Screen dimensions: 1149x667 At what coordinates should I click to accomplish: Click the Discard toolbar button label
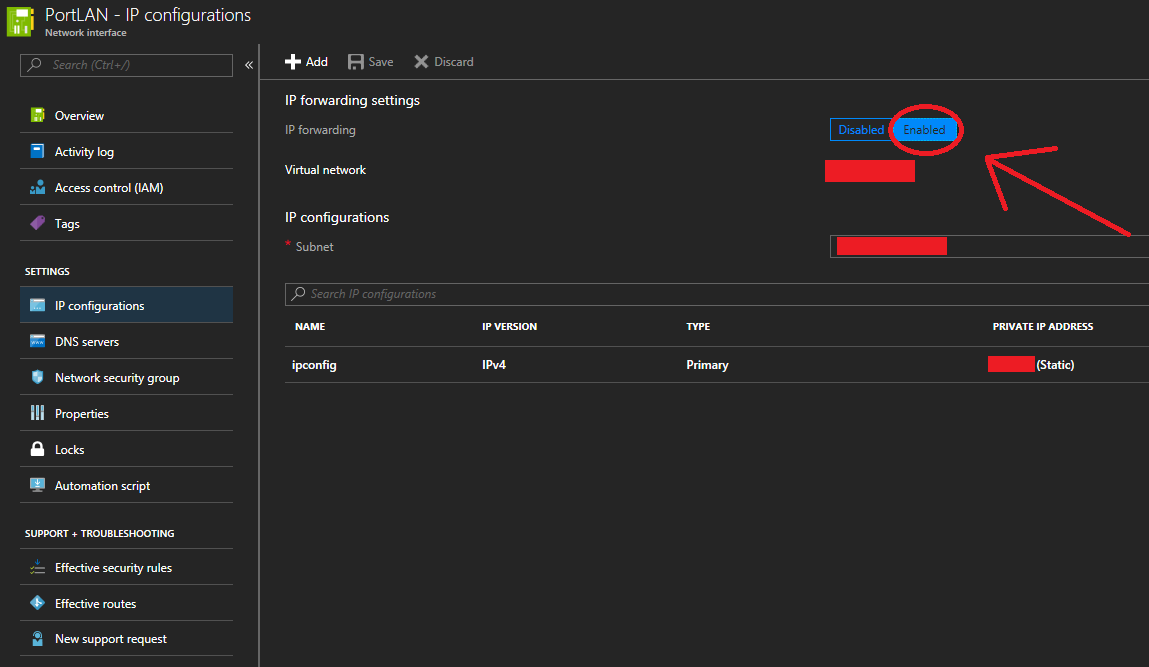[x=454, y=62]
